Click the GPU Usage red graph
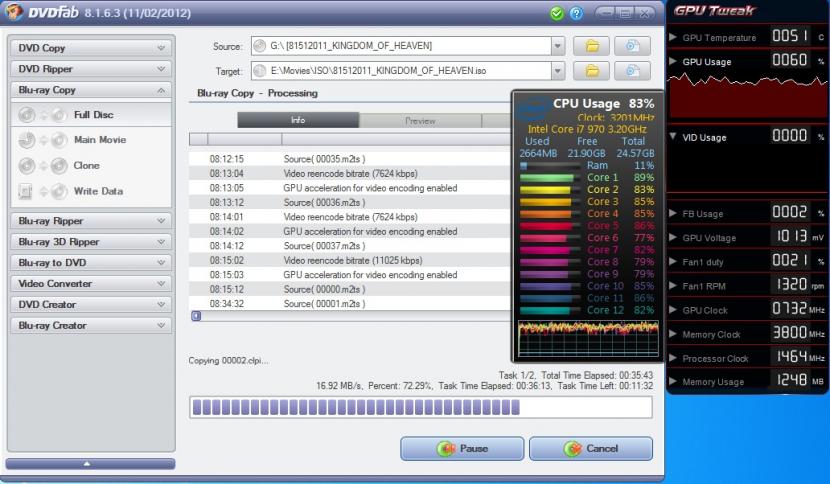Viewport: 830px width, 484px height. pos(747,95)
